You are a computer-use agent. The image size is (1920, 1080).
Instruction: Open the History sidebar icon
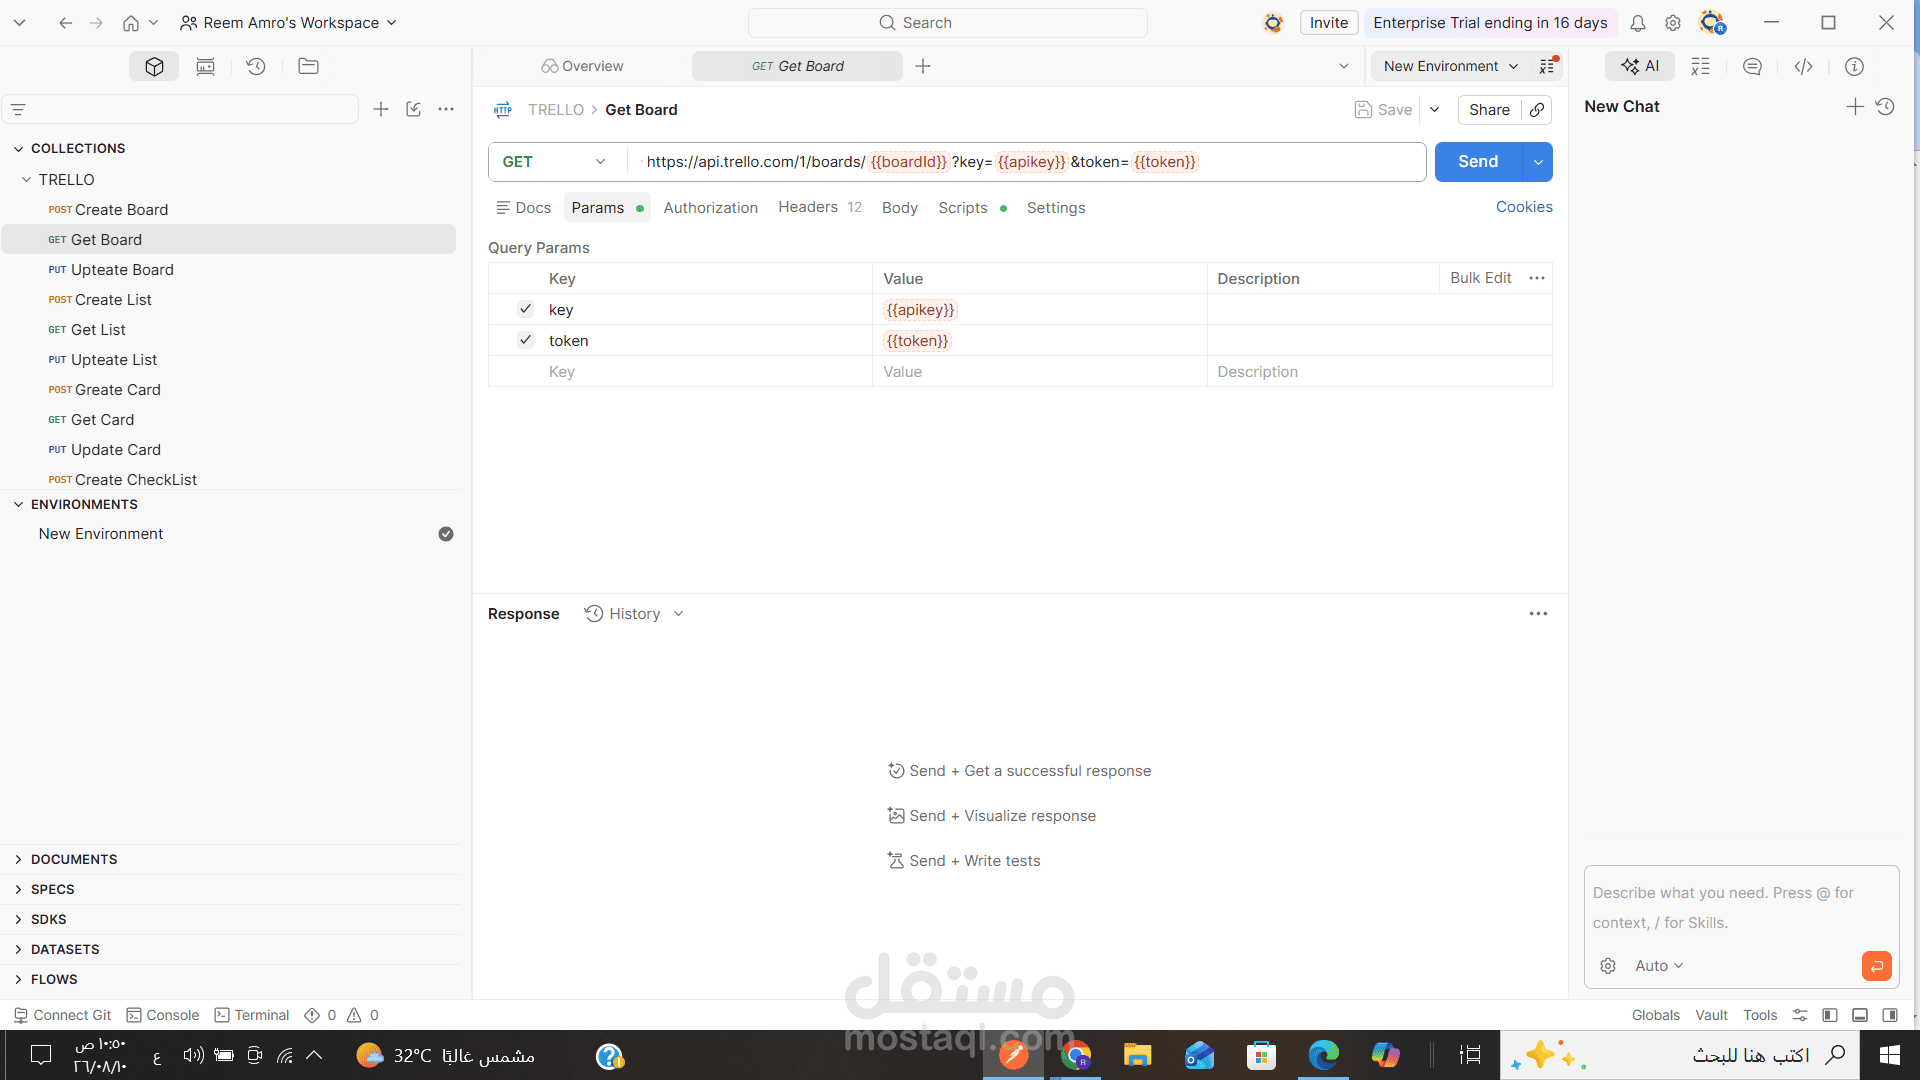(256, 66)
